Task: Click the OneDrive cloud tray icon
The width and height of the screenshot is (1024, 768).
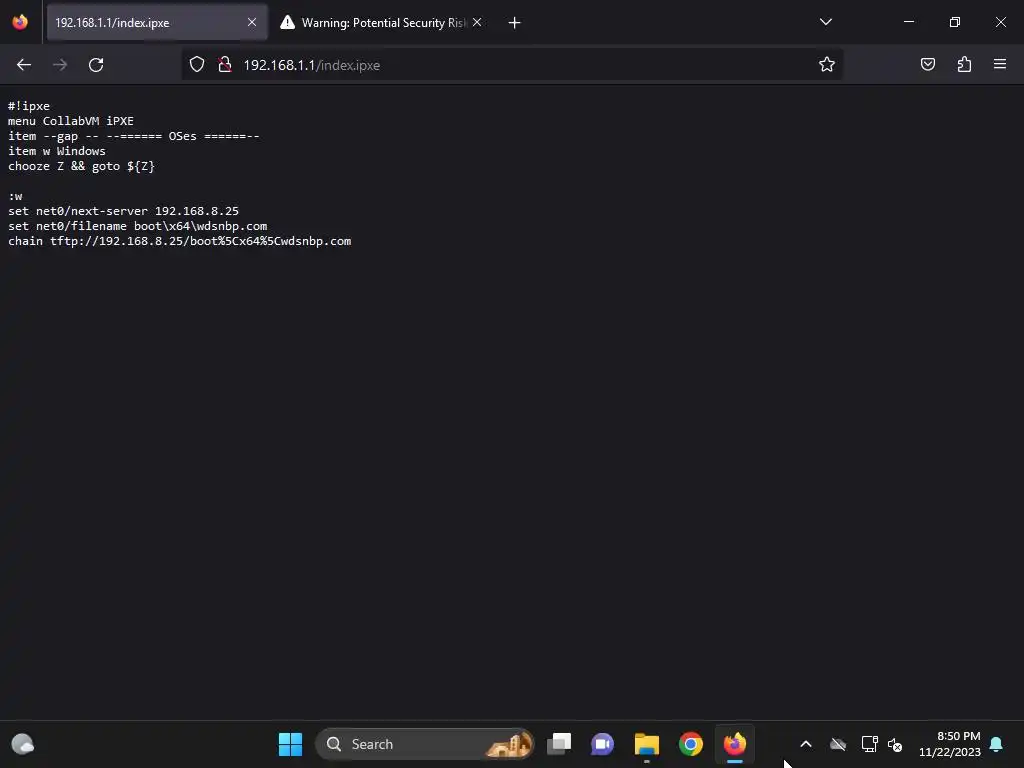Action: point(838,744)
